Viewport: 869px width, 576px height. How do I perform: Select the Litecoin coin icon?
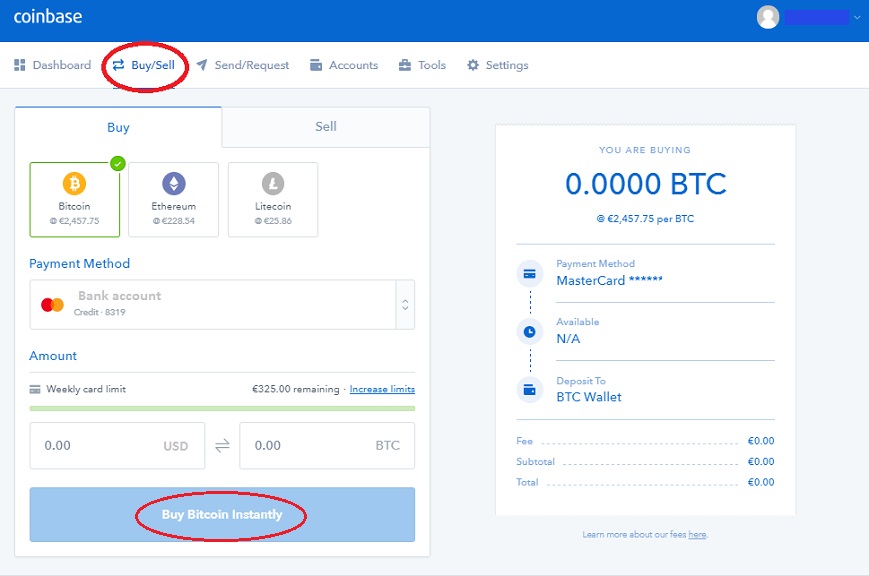273,183
